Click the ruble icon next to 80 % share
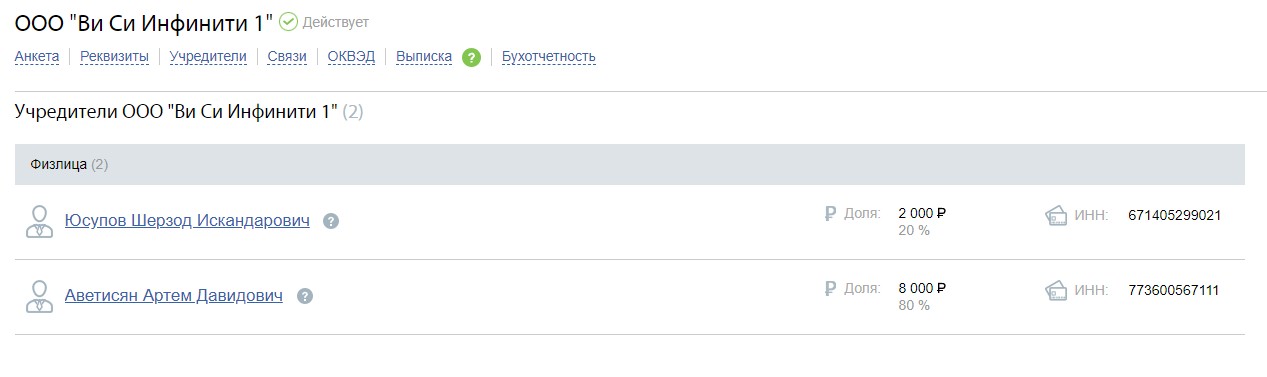This screenshot has height=377, width=1267. [x=830, y=289]
